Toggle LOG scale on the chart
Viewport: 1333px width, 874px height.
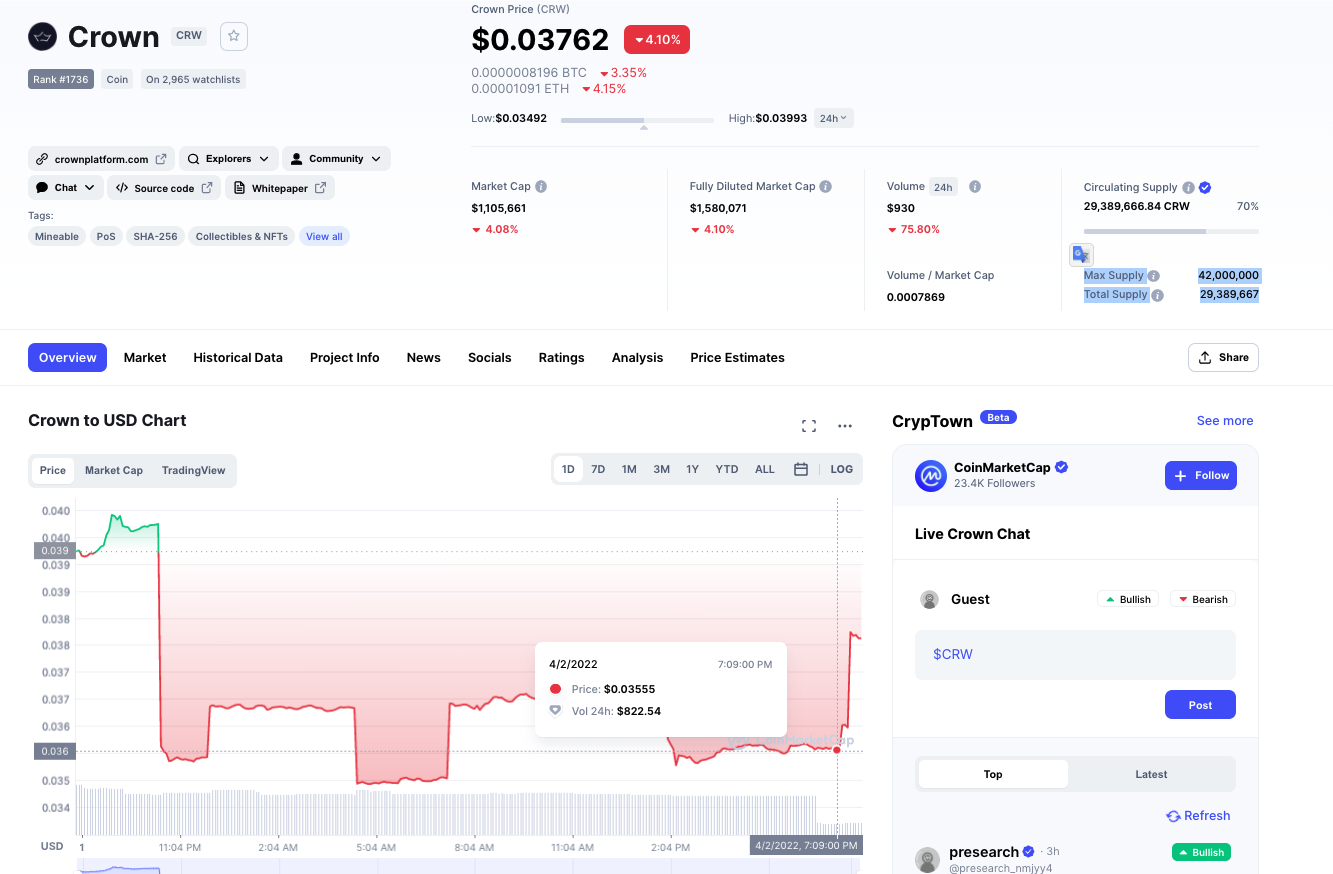coord(842,469)
